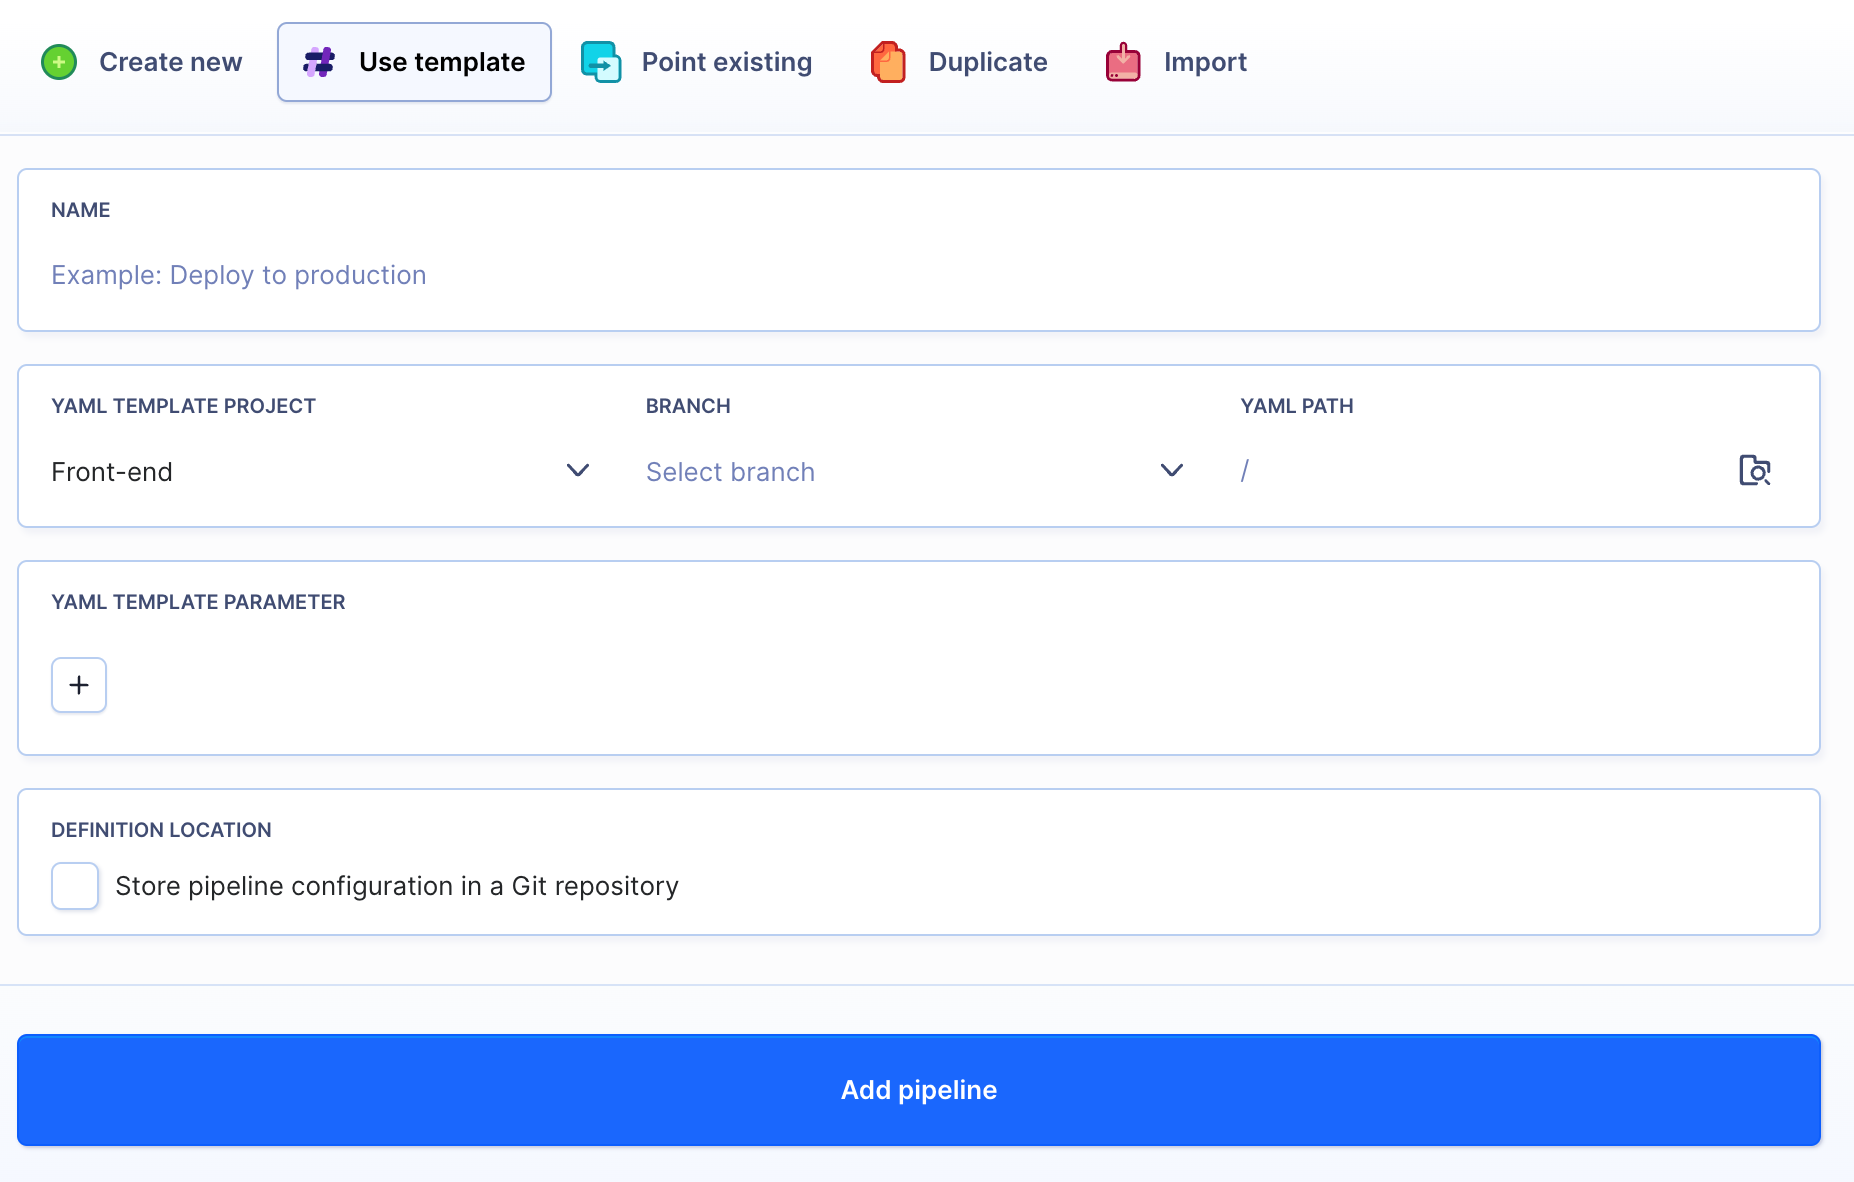Click the Store pipeline configuration in Git label
The height and width of the screenshot is (1182, 1854).
pyautogui.click(x=397, y=886)
